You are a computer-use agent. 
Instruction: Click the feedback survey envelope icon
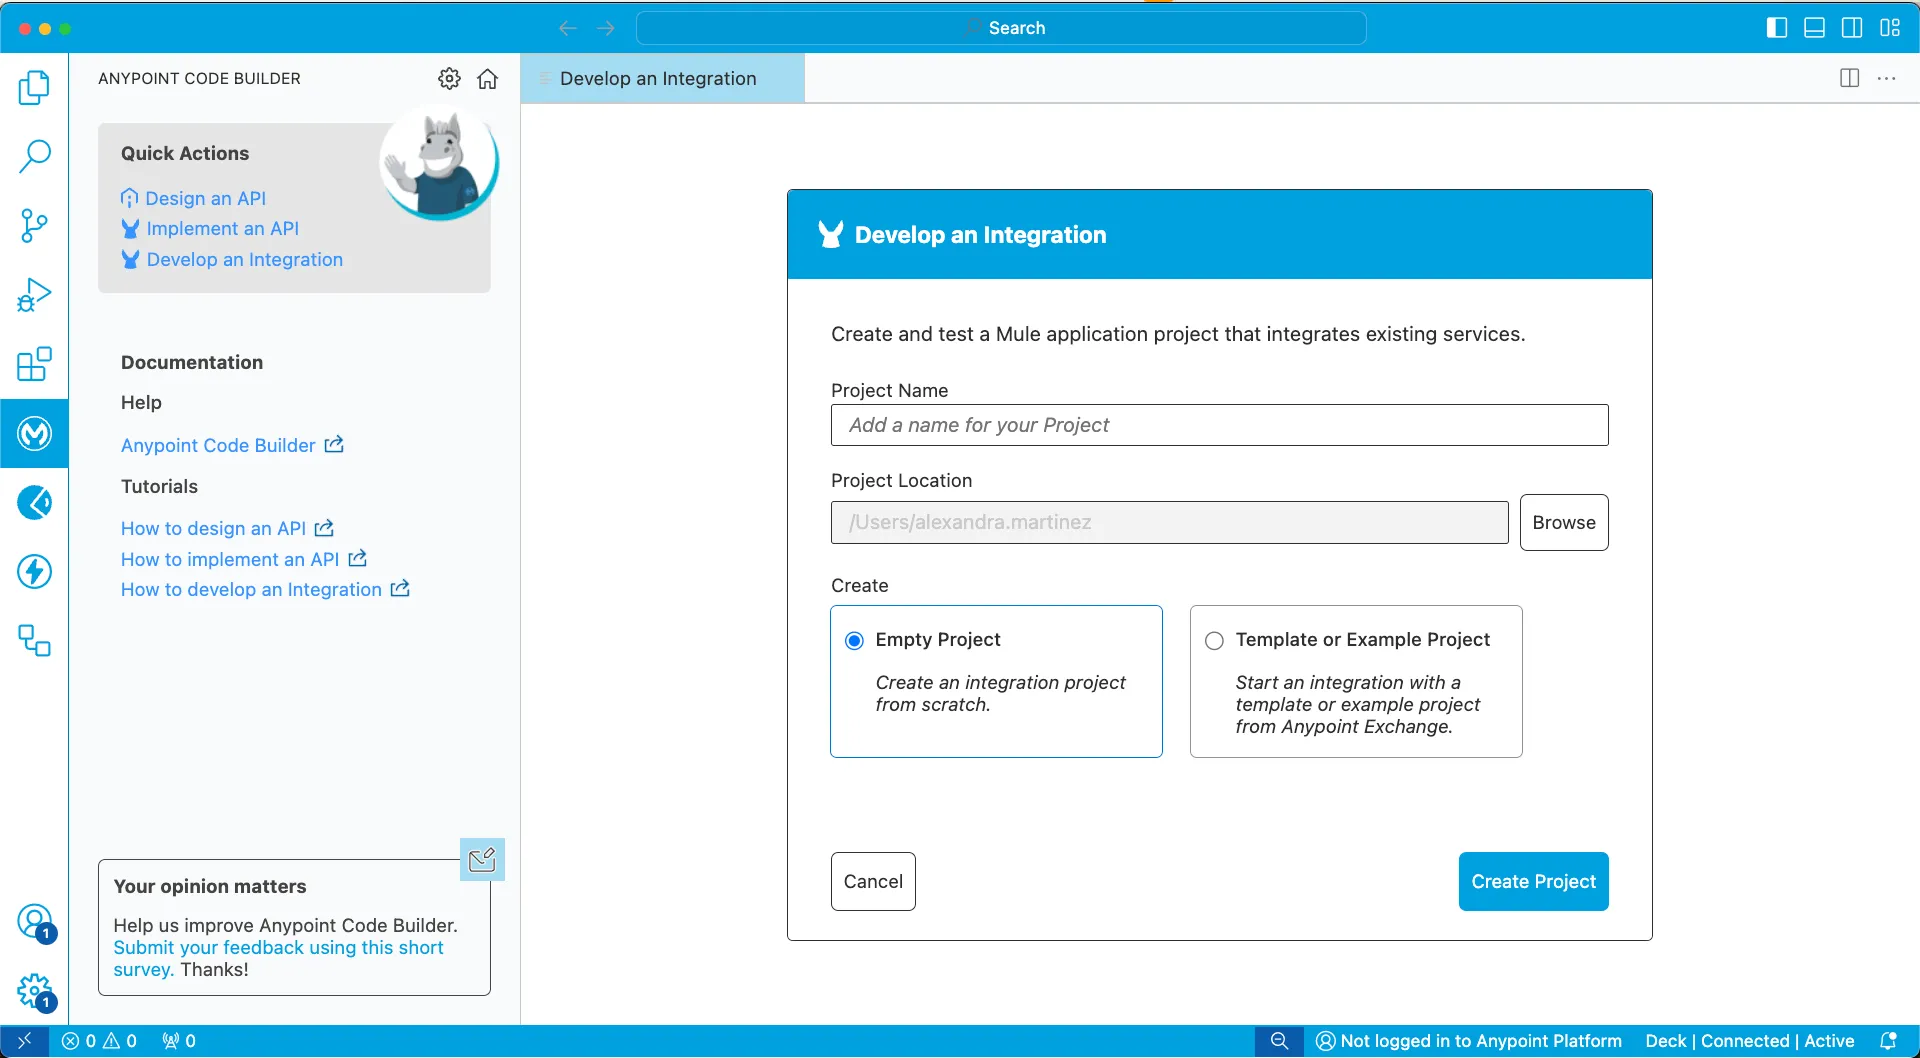pos(482,859)
